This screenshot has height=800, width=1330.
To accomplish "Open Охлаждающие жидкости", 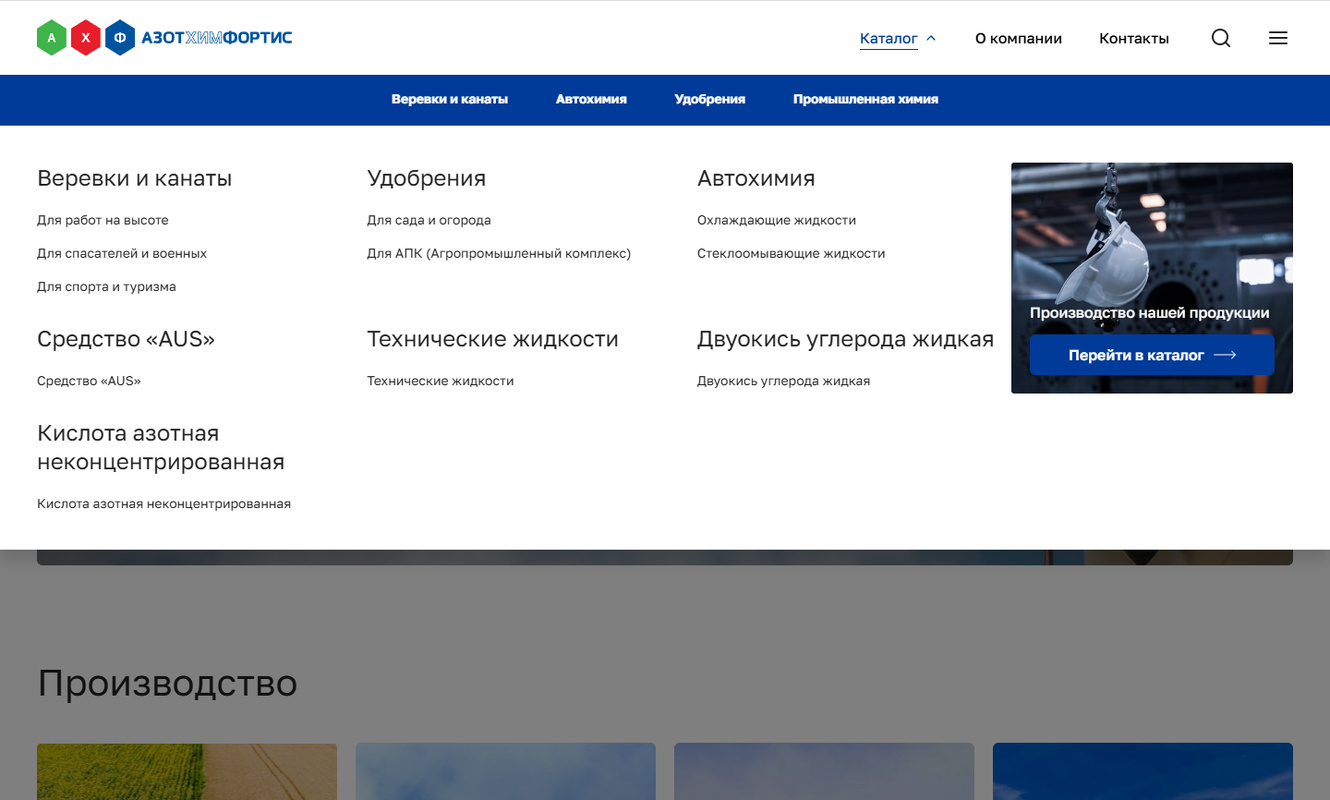I will (777, 220).
